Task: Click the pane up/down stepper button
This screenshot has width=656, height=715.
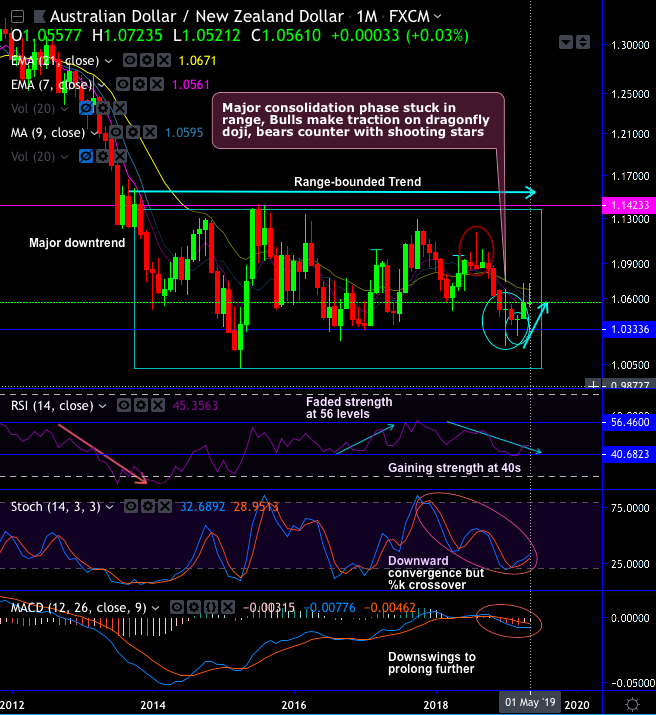Action: [583, 42]
